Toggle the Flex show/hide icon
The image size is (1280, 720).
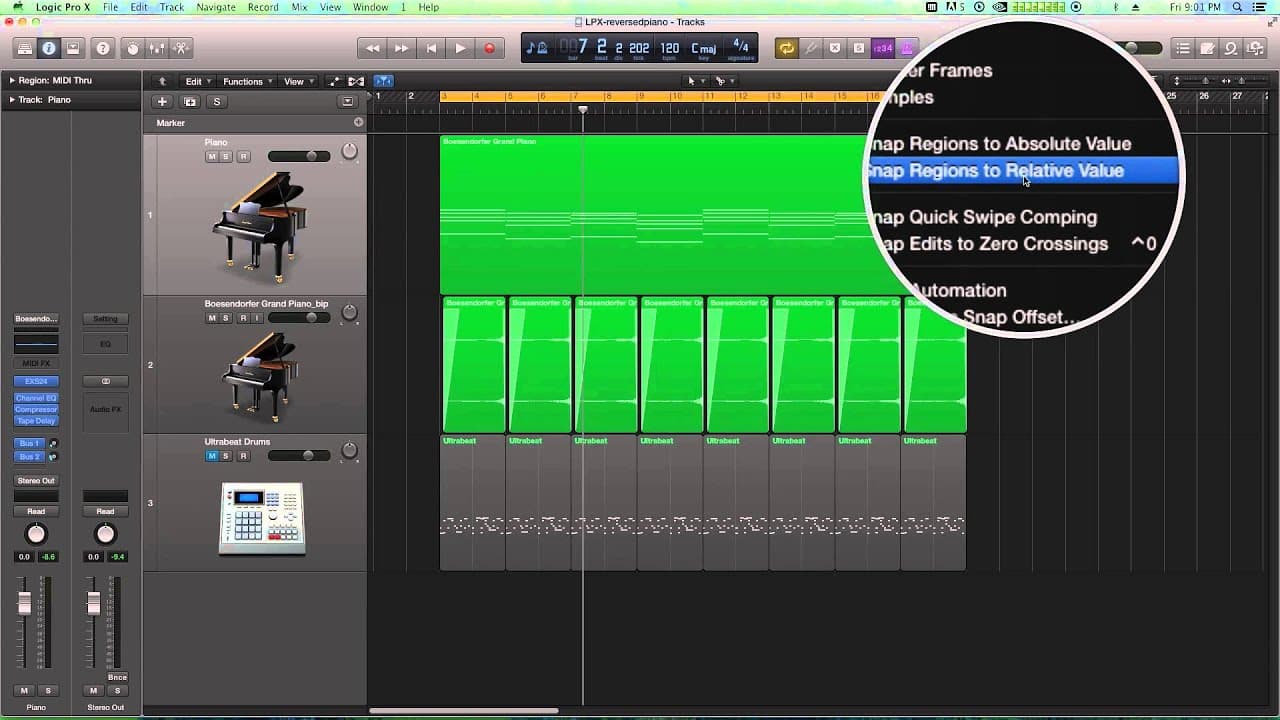coord(356,81)
